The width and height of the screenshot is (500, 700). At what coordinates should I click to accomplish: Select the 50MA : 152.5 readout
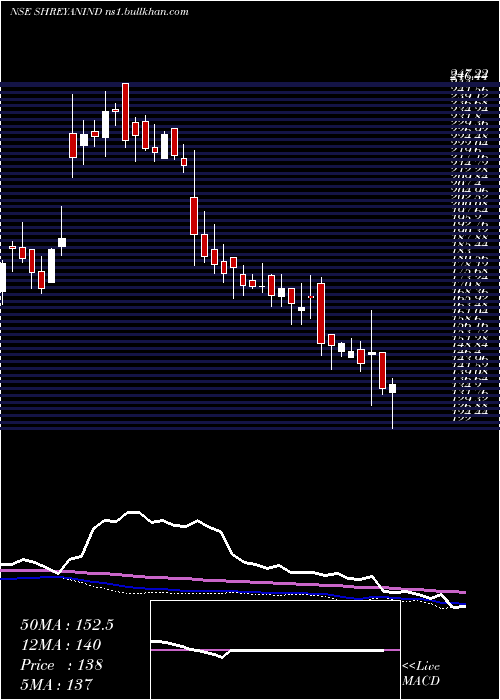(67, 625)
